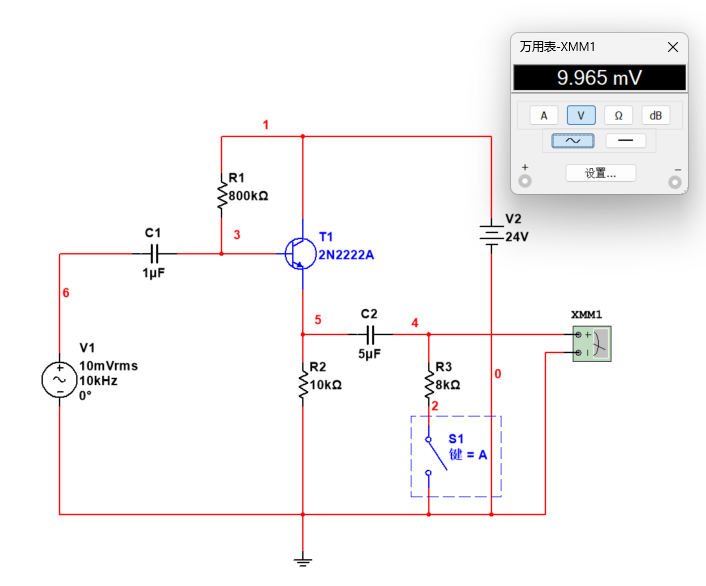Viewport: 706px width, 586px height.
Task: Set multimeter to voltmeter V mode
Action: point(581,115)
